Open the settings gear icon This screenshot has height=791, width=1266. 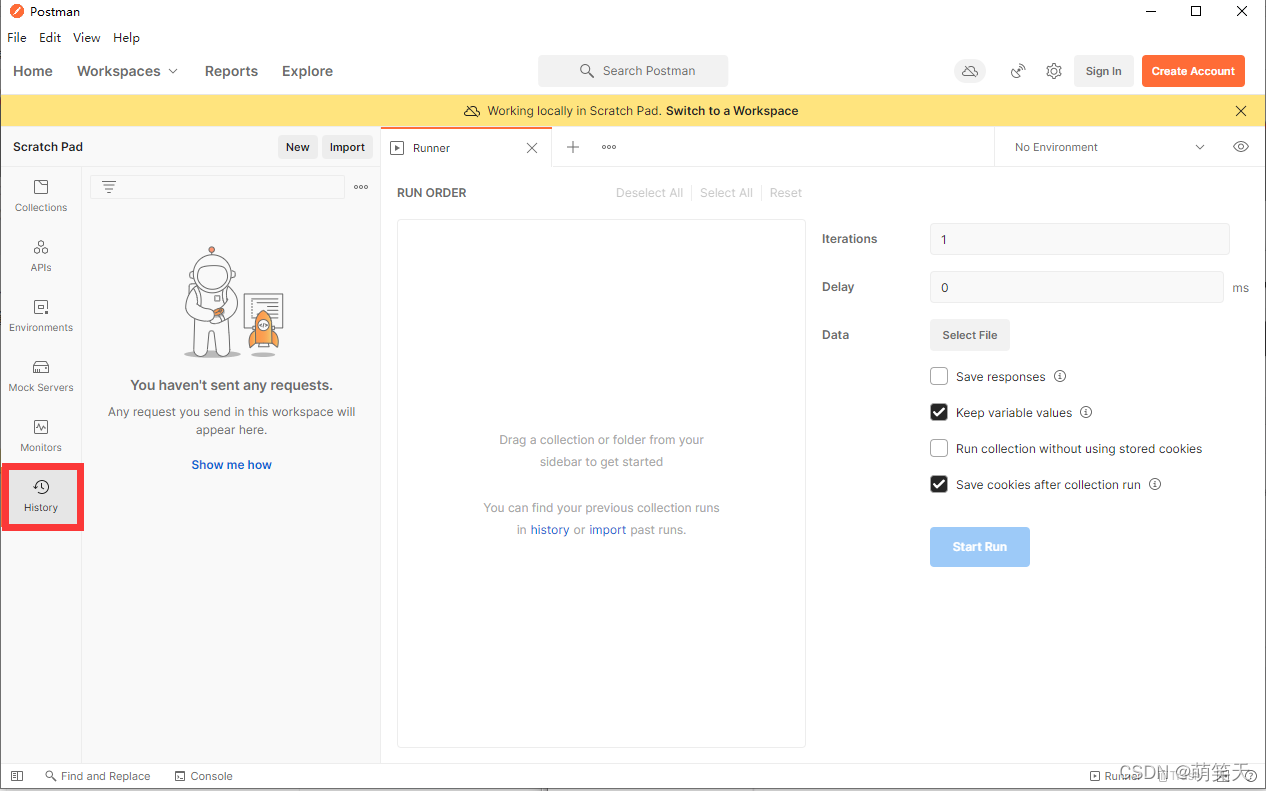click(1054, 71)
